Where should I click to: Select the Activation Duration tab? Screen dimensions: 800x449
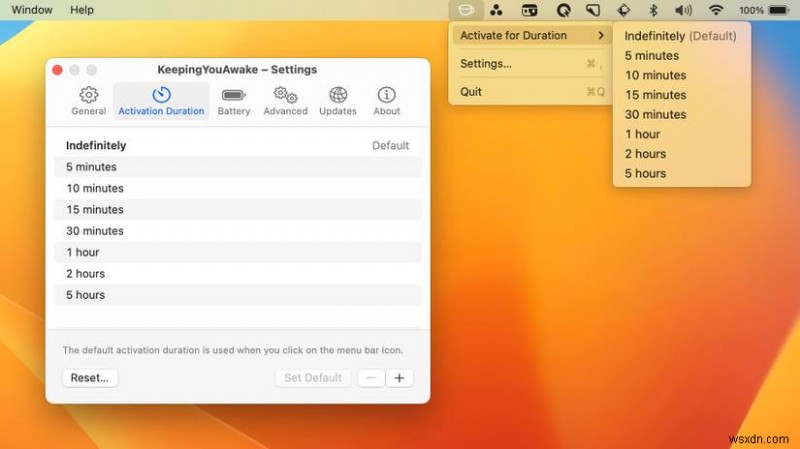[x=161, y=101]
